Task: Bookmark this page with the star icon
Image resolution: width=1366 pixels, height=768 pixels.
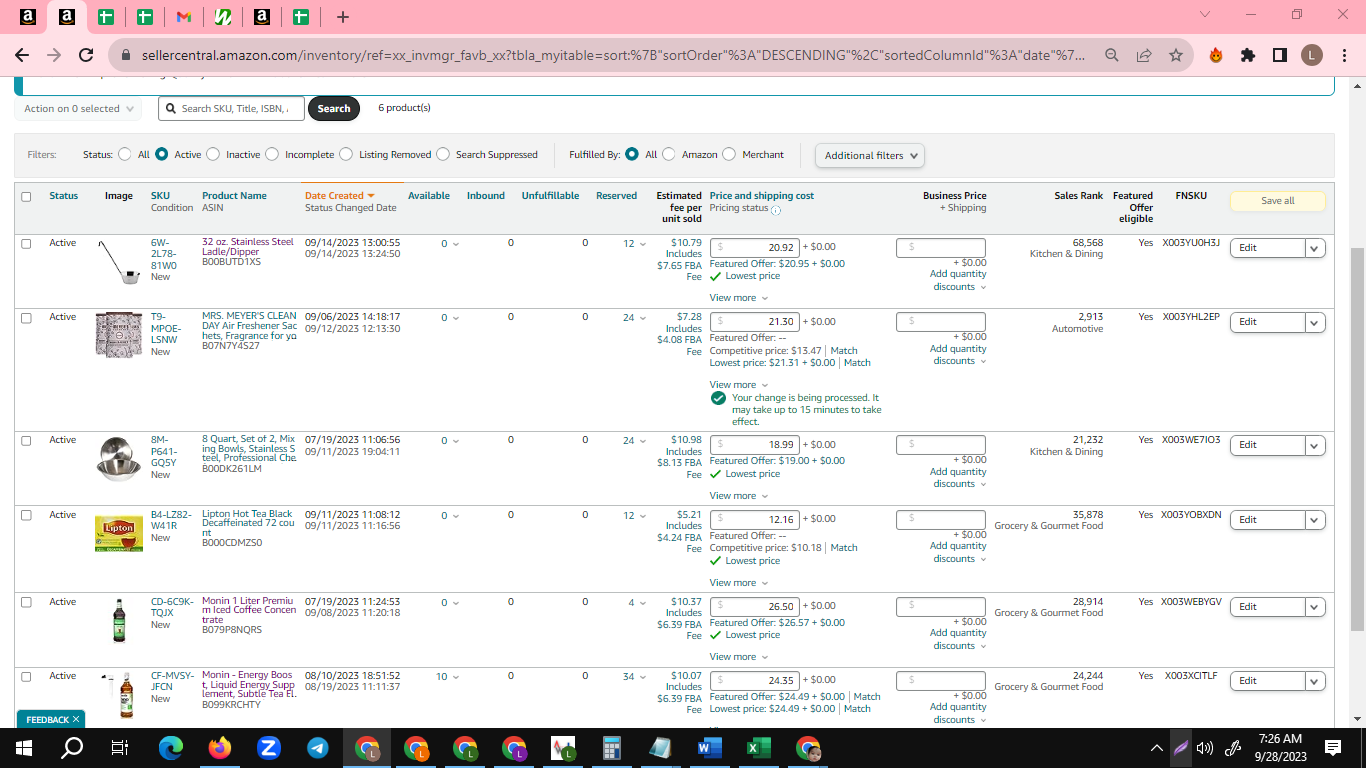Action: point(1176,56)
